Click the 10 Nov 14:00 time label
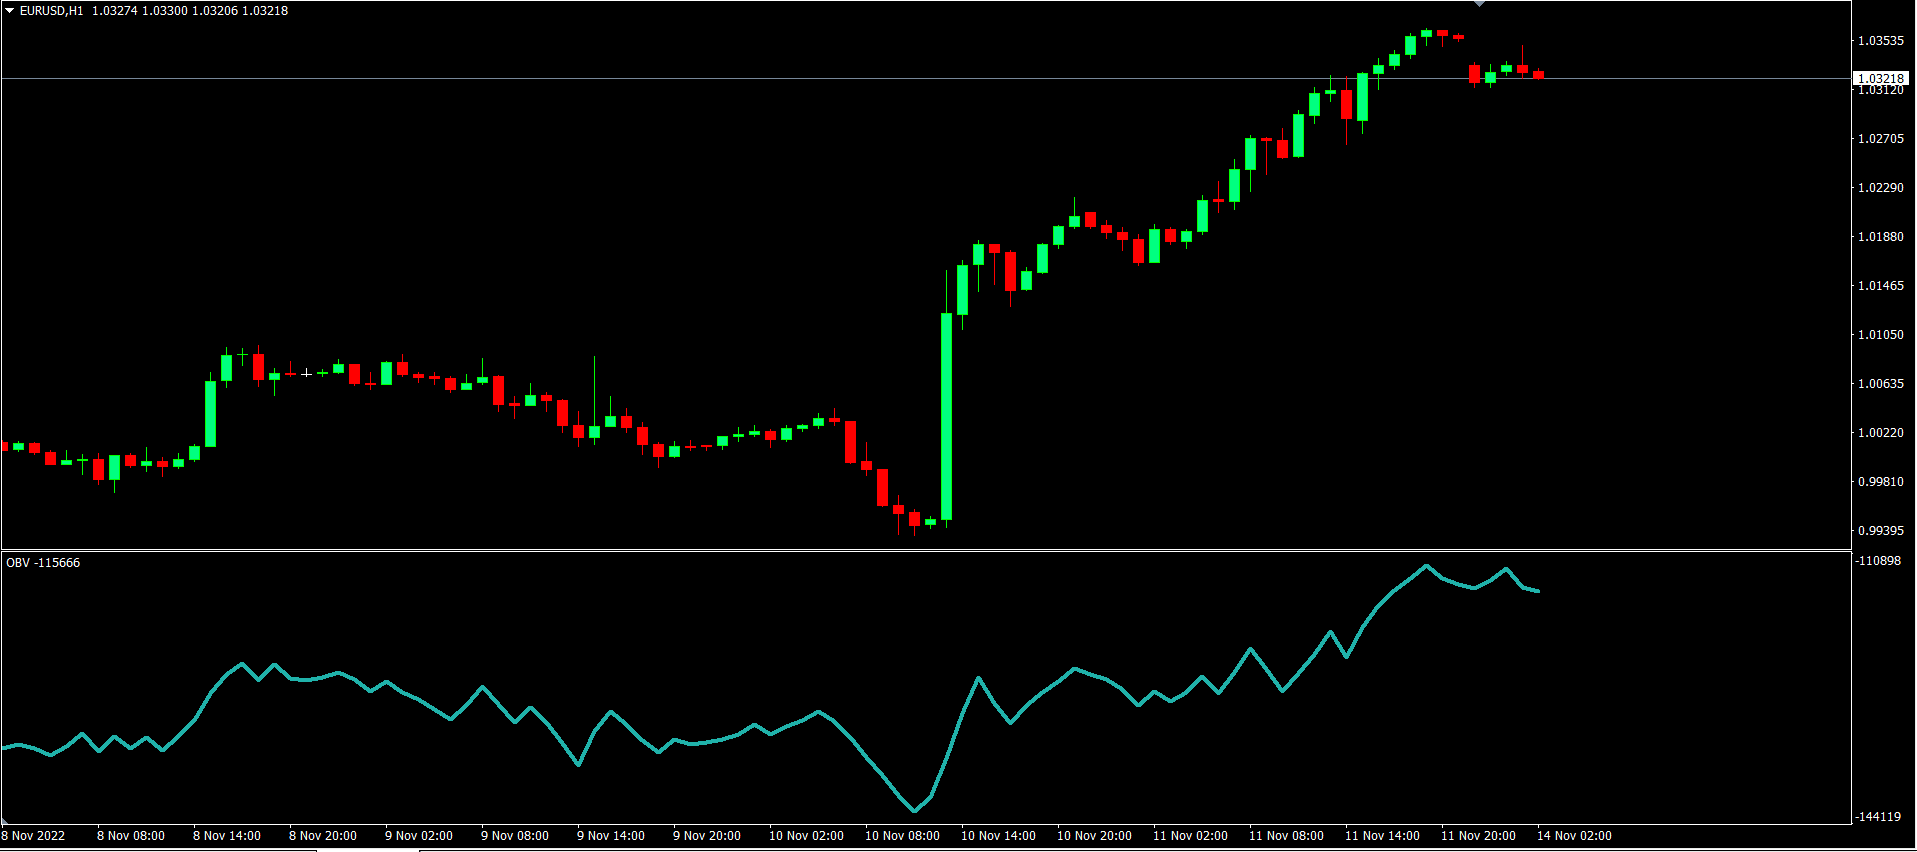The height and width of the screenshot is (852, 1917). 998,836
